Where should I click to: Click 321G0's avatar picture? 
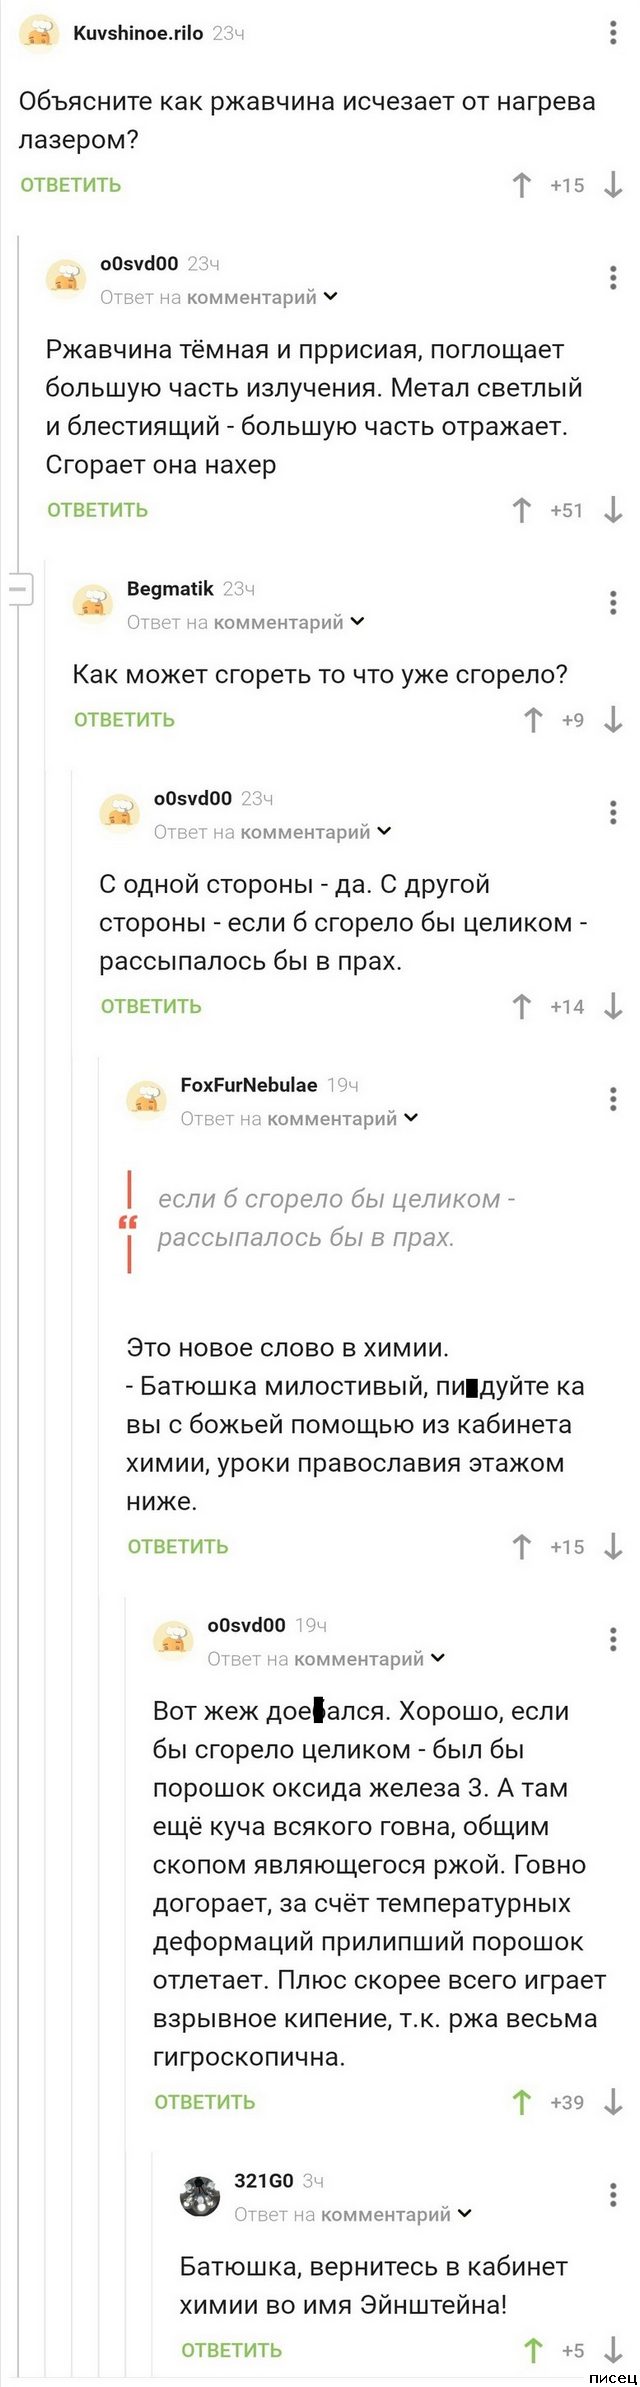click(x=201, y=2196)
